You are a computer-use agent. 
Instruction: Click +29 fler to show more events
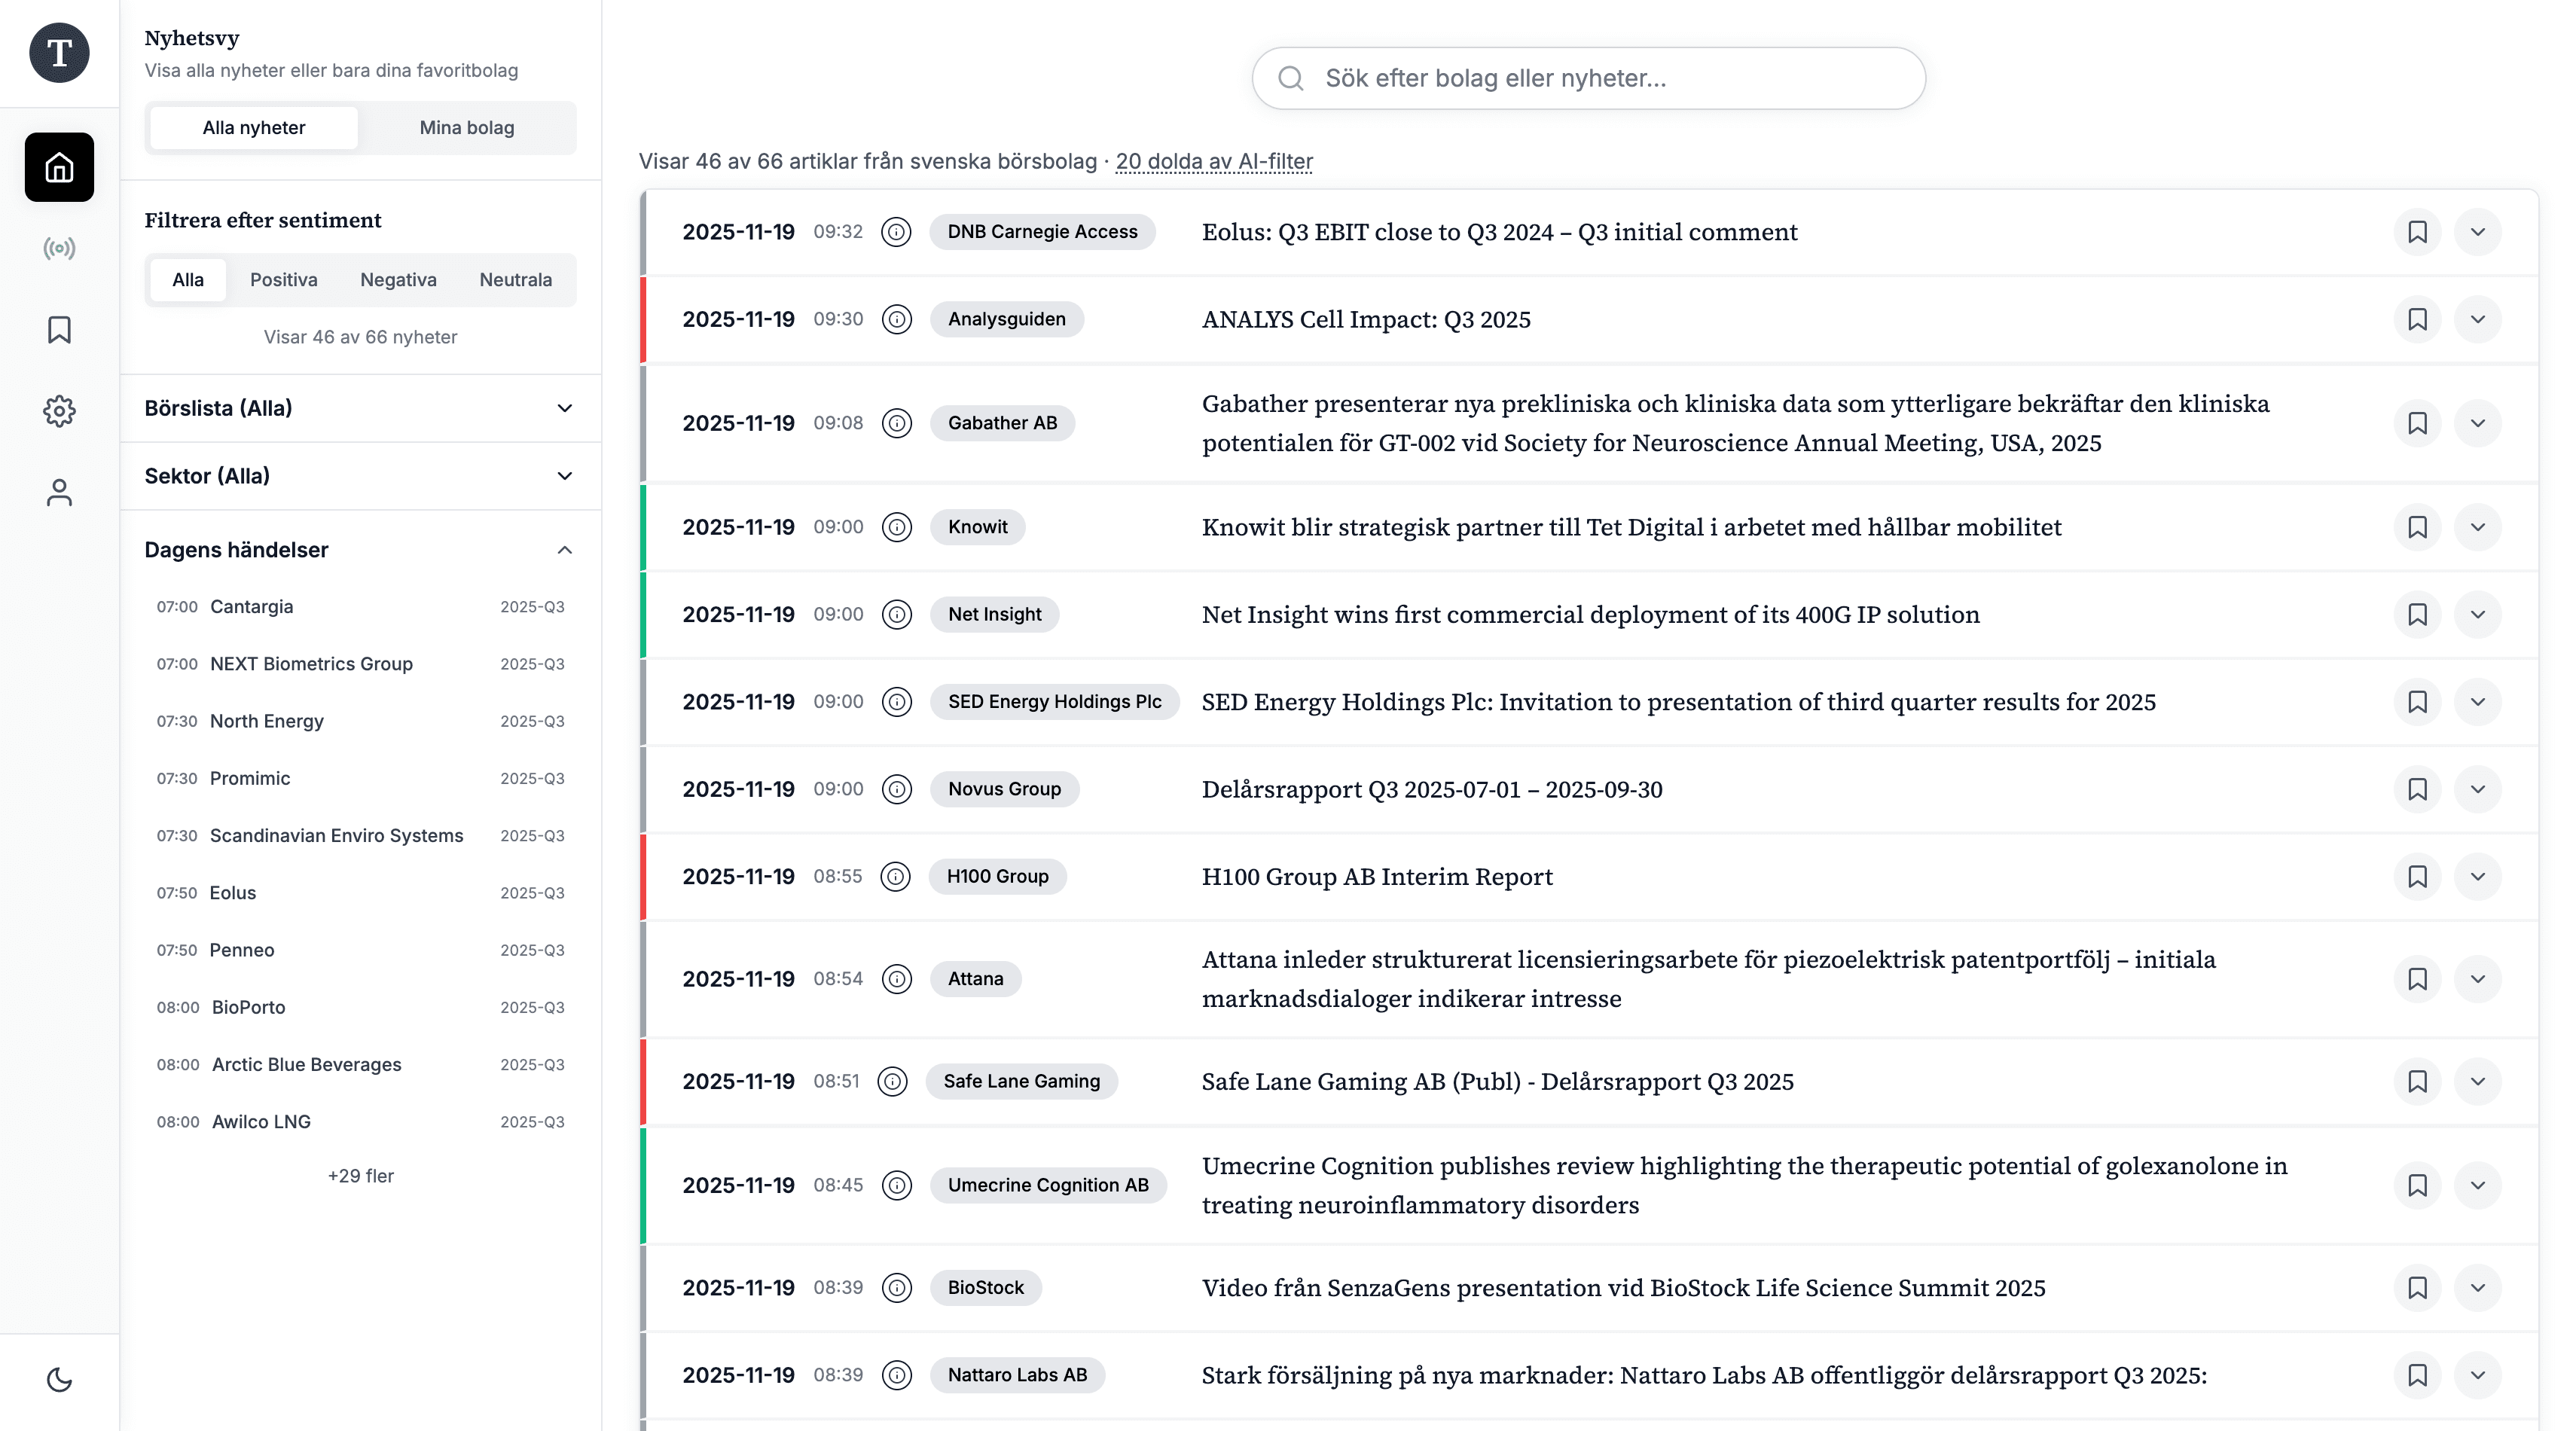(x=360, y=1176)
